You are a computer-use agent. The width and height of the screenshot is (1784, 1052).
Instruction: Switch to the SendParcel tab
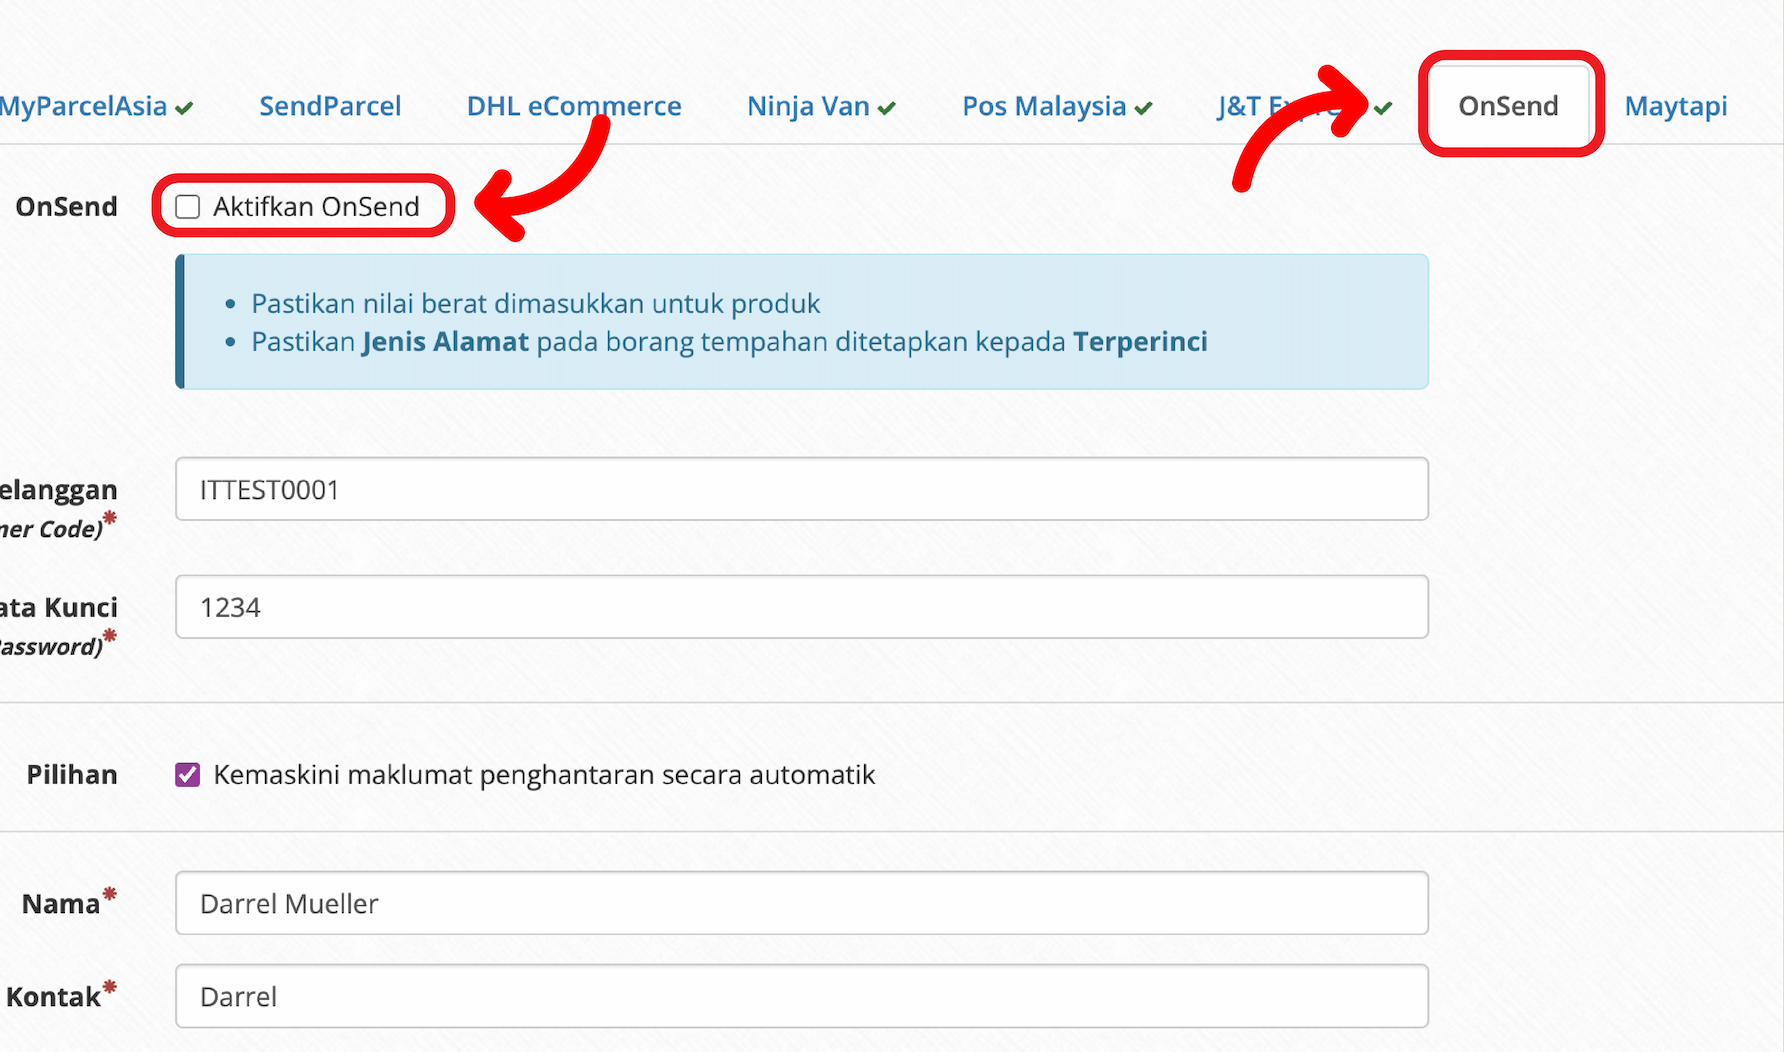coord(330,106)
